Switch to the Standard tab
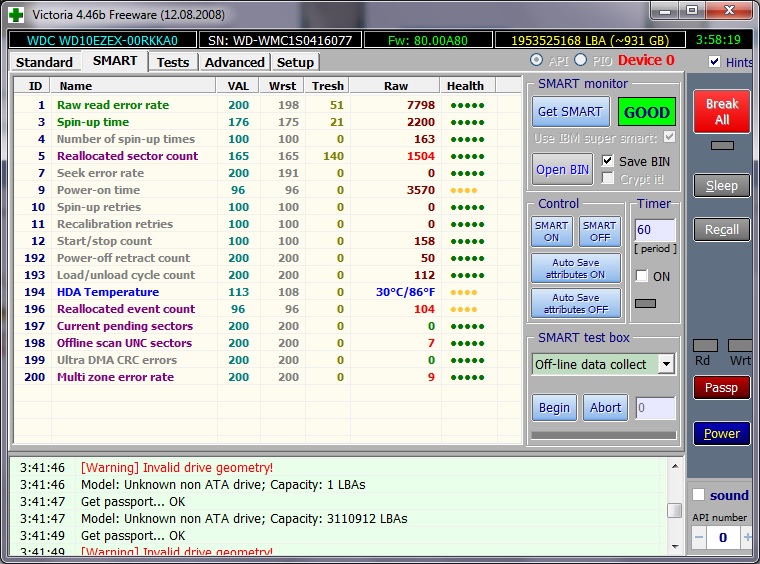760x564 pixels. click(44, 62)
